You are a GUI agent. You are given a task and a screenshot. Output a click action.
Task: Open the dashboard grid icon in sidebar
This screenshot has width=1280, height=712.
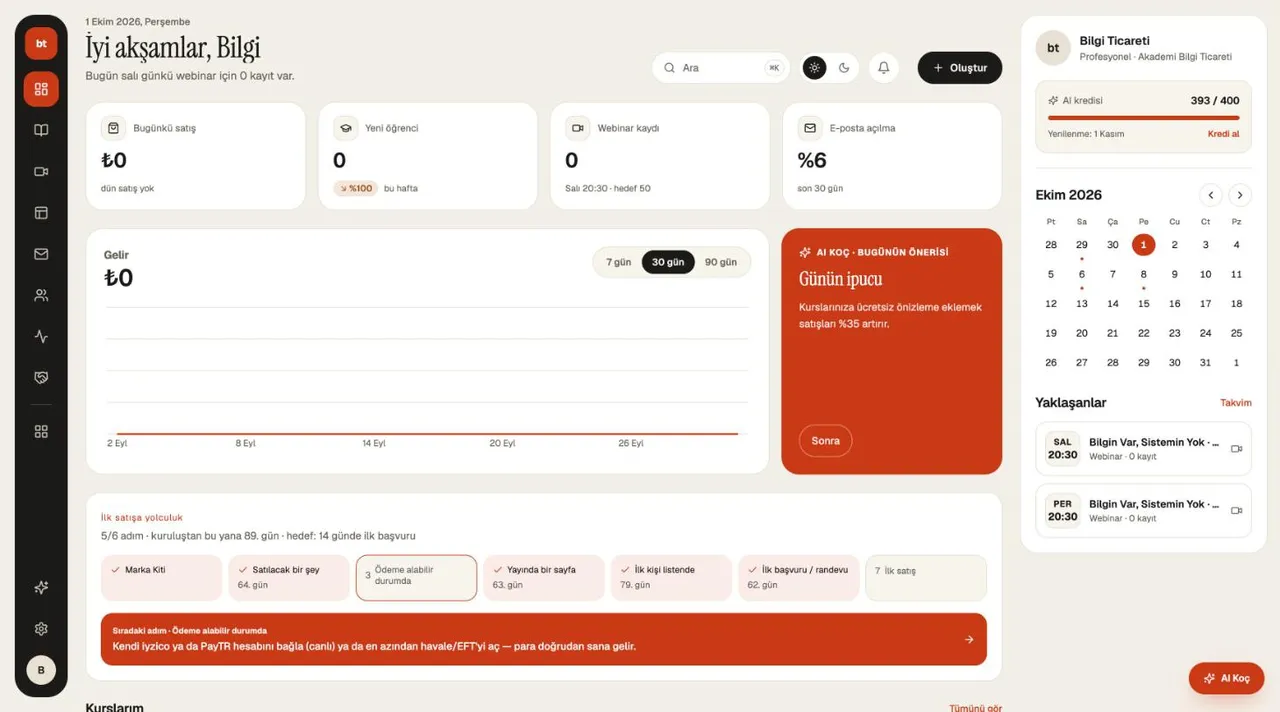(41, 89)
